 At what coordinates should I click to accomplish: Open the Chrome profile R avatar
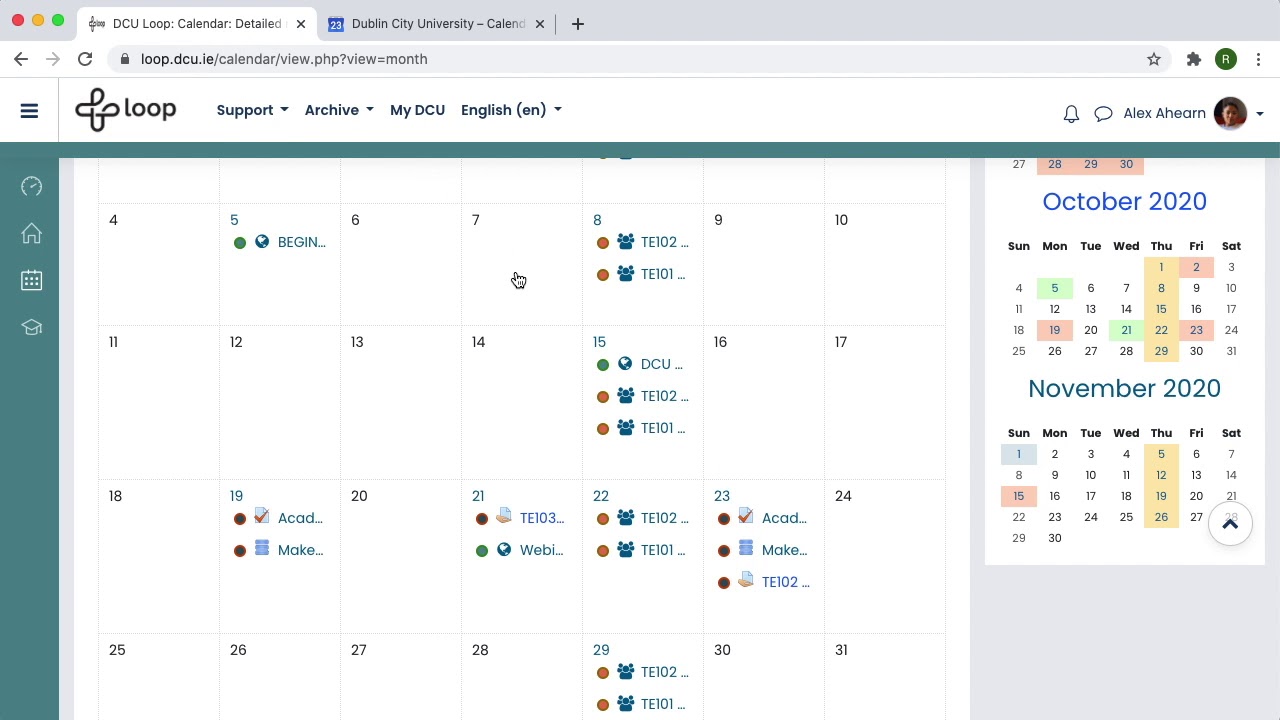[x=1226, y=59]
